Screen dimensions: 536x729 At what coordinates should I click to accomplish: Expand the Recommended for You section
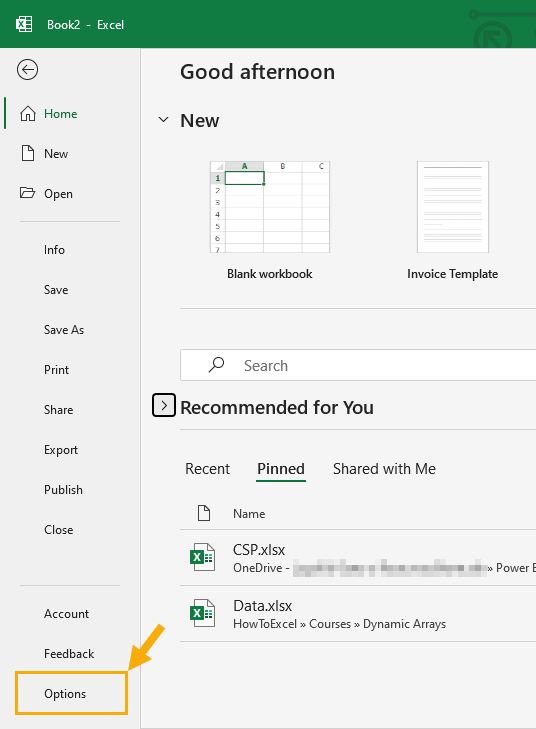coord(164,405)
